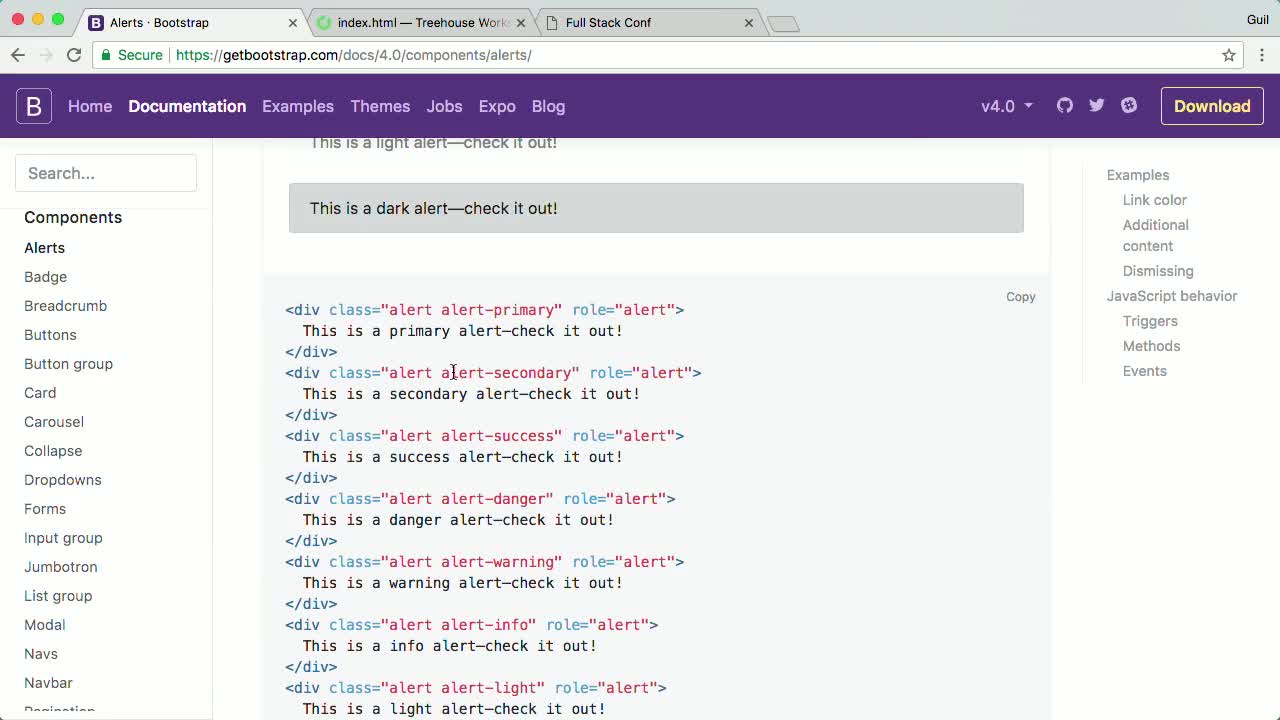Reload the current page

(74, 55)
